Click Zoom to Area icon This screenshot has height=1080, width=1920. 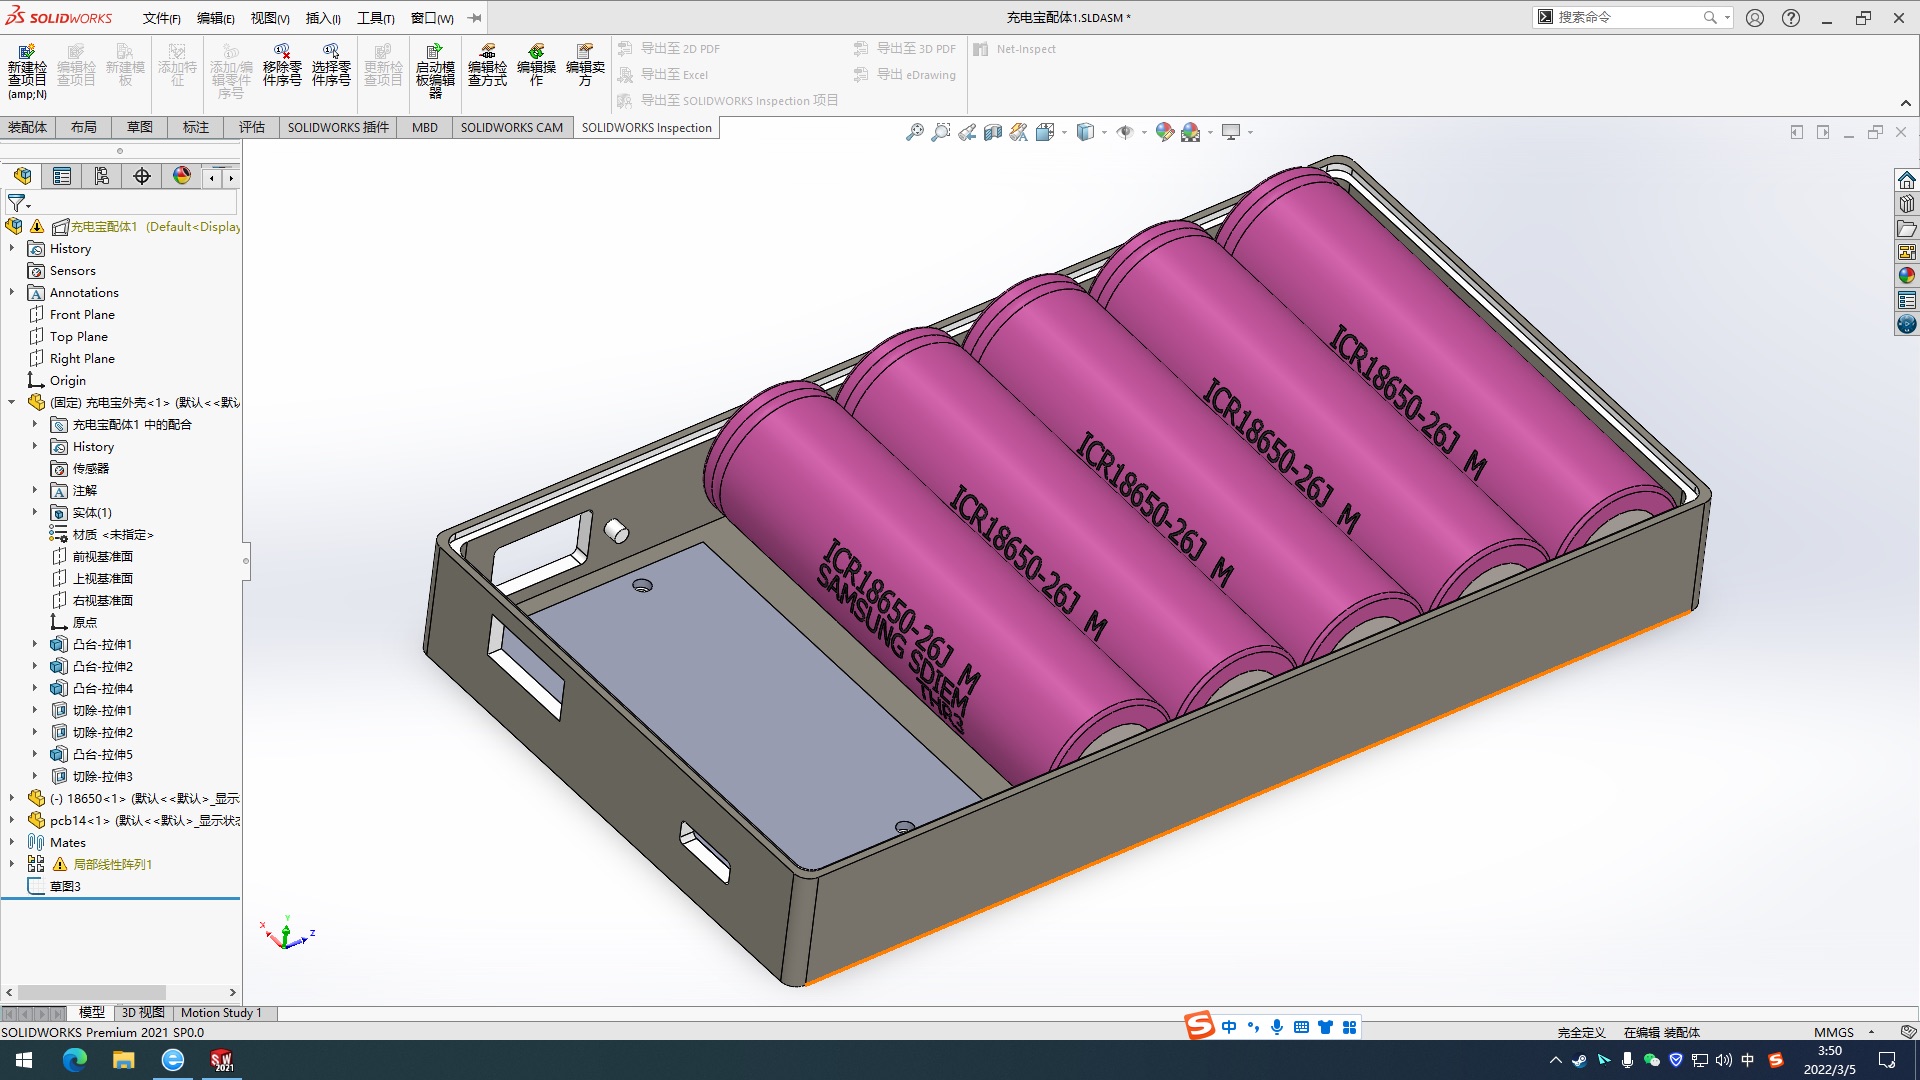pyautogui.click(x=940, y=132)
